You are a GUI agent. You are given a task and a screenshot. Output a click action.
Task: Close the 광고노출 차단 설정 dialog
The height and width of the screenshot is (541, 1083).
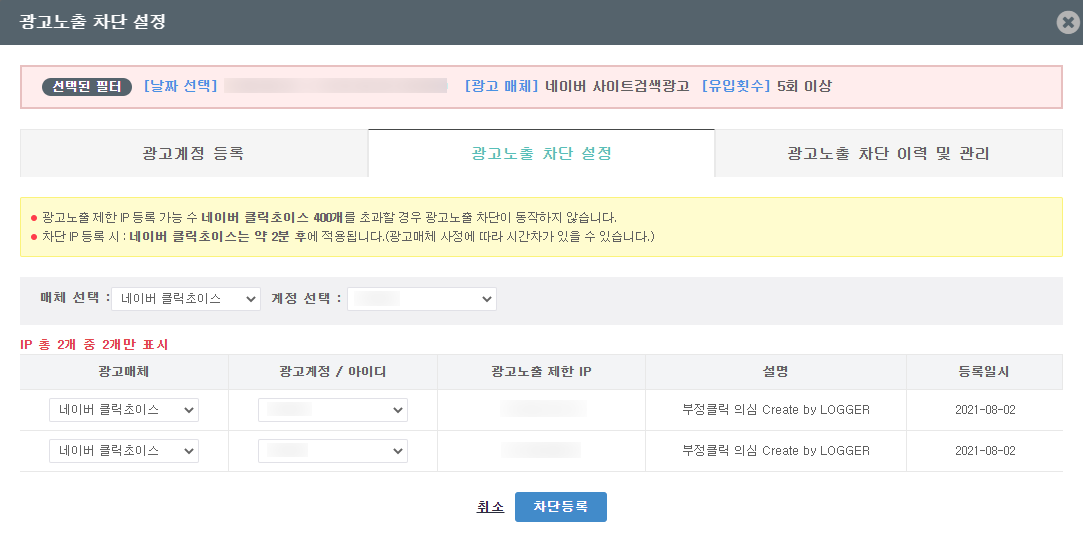[x=1068, y=23]
